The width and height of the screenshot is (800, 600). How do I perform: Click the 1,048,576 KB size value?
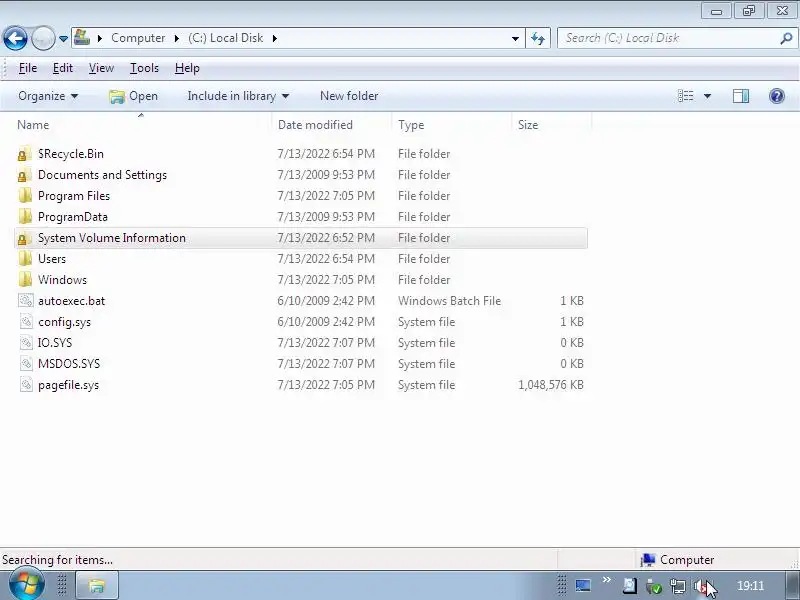(x=551, y=385)
